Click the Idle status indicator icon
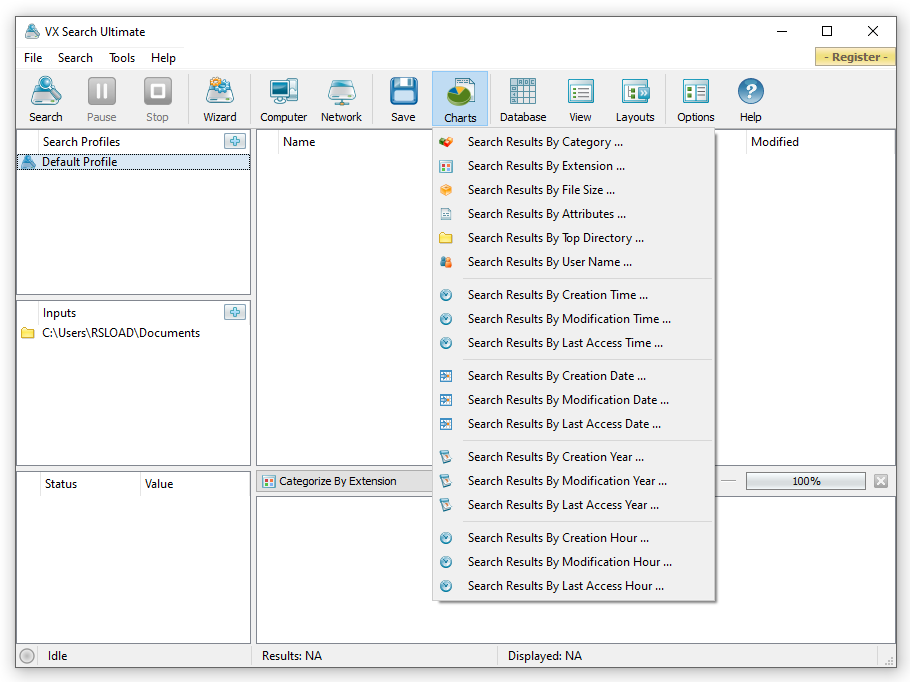Viewport: 910px width, 682px height. point(27,656)
